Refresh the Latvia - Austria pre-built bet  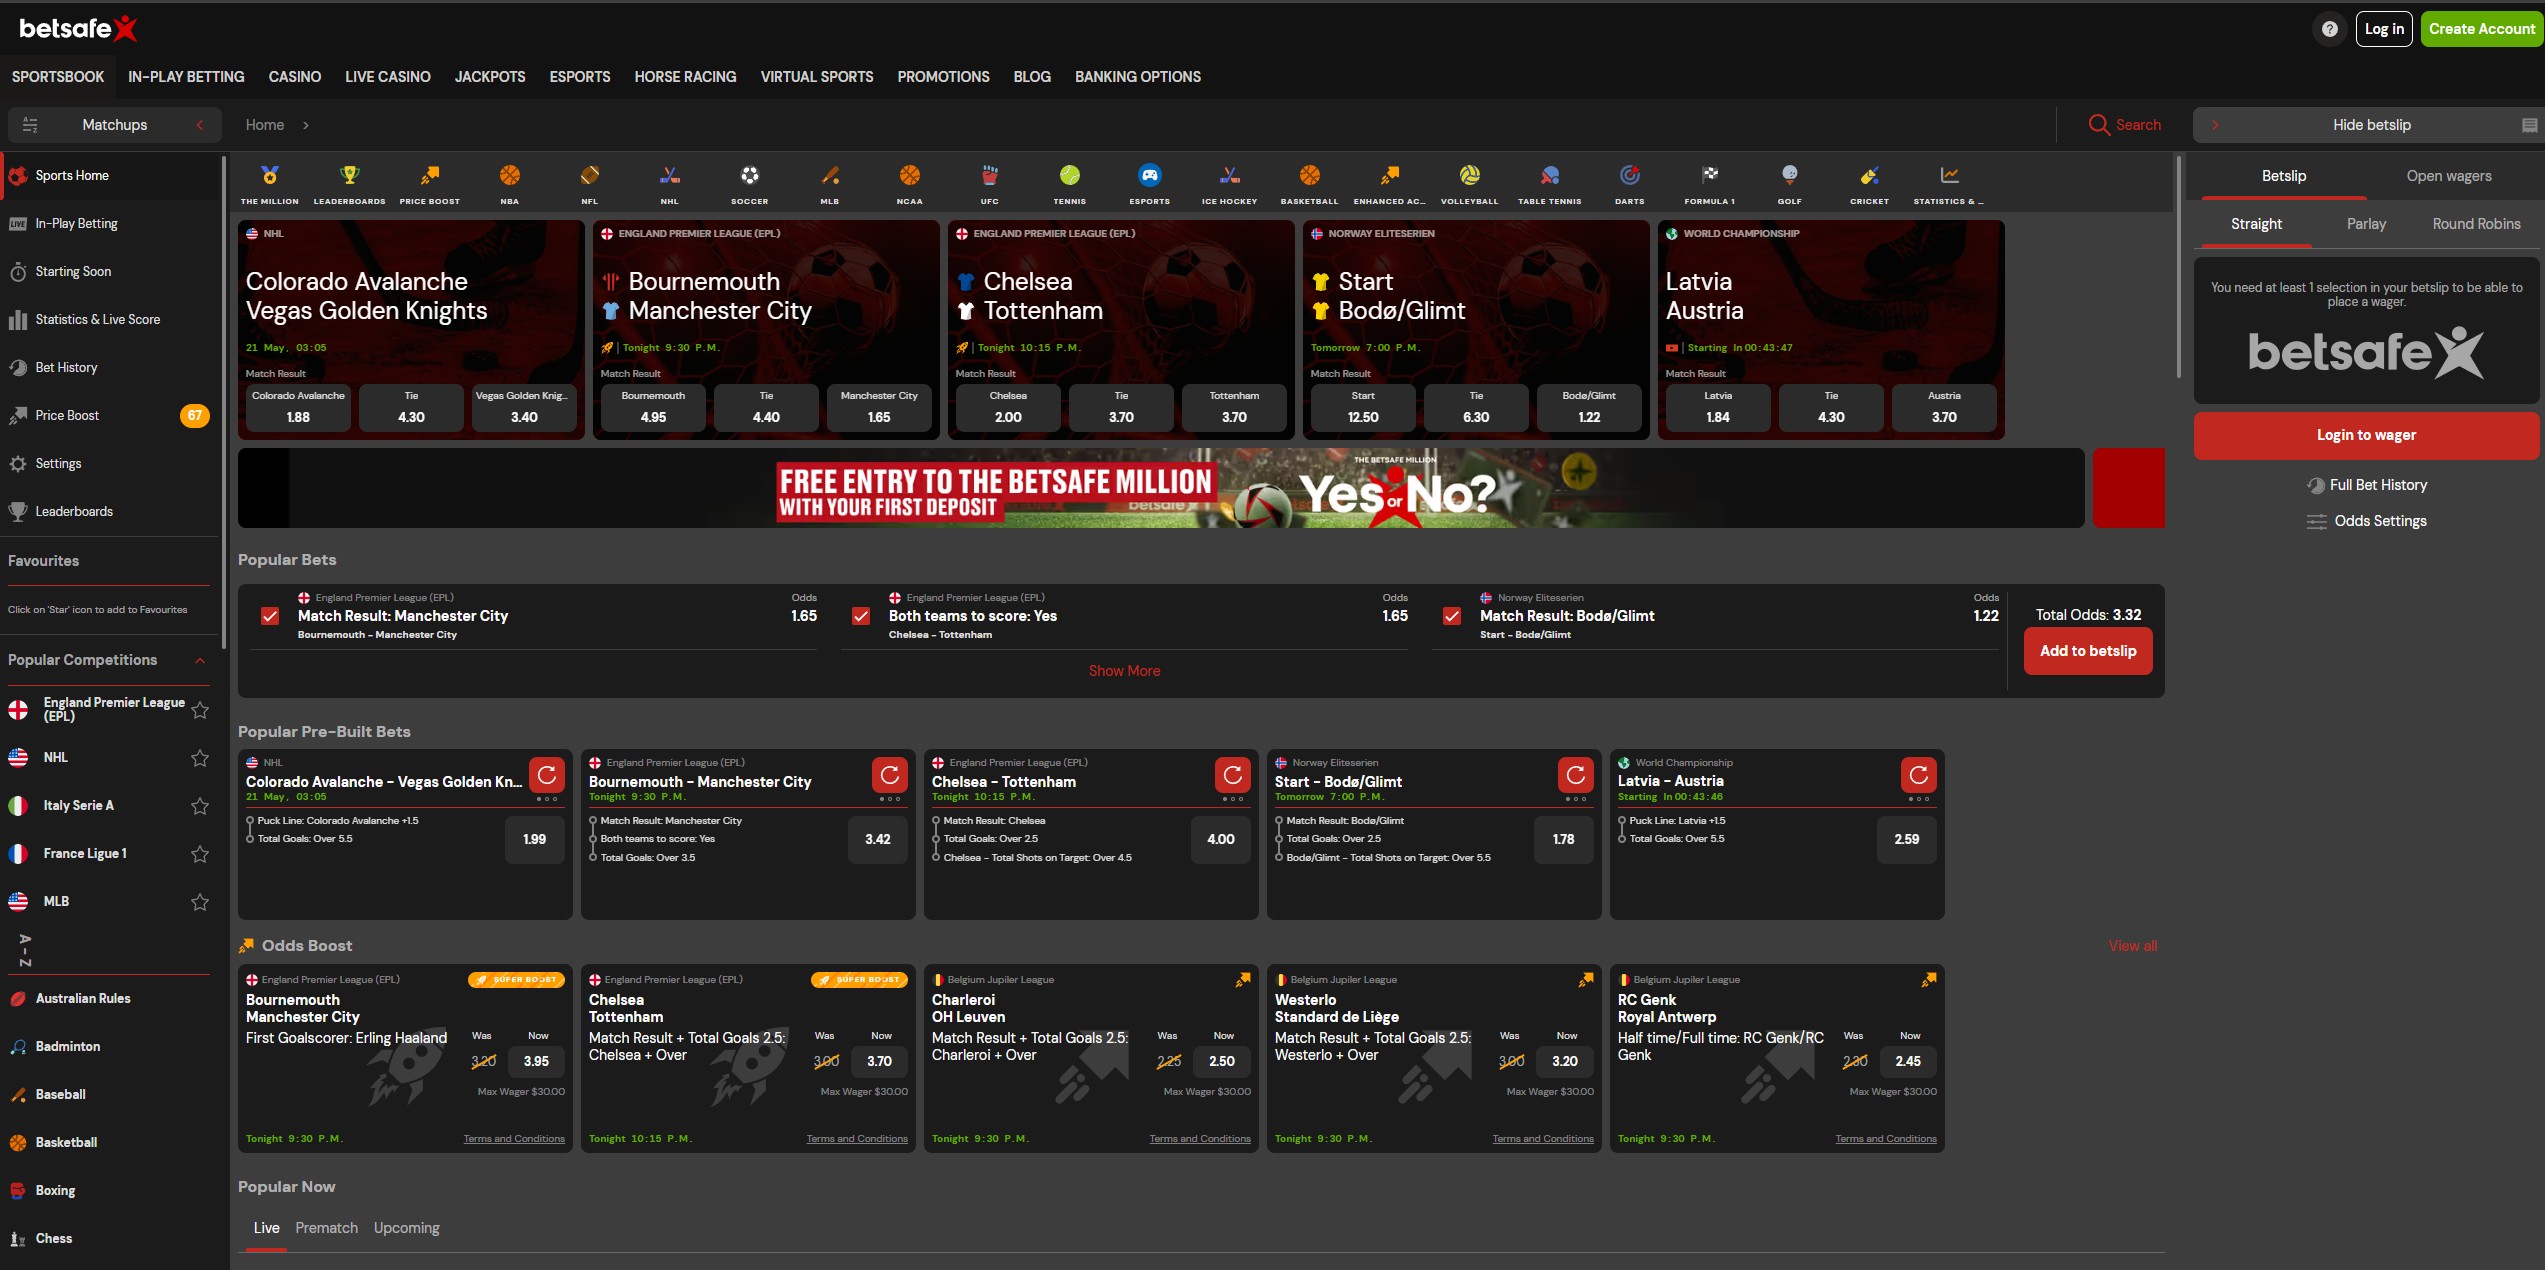pyautogui.click(x=1919, y=775)
